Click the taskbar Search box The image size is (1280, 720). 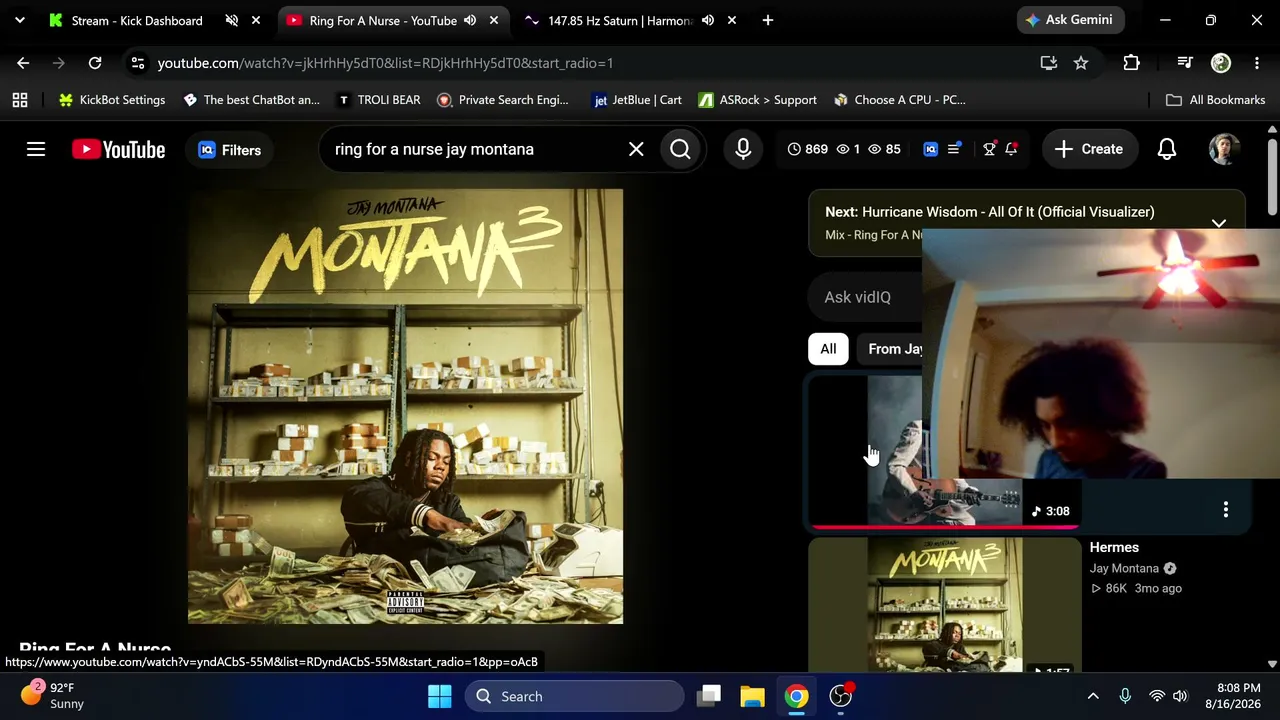[x=574, y=696]
